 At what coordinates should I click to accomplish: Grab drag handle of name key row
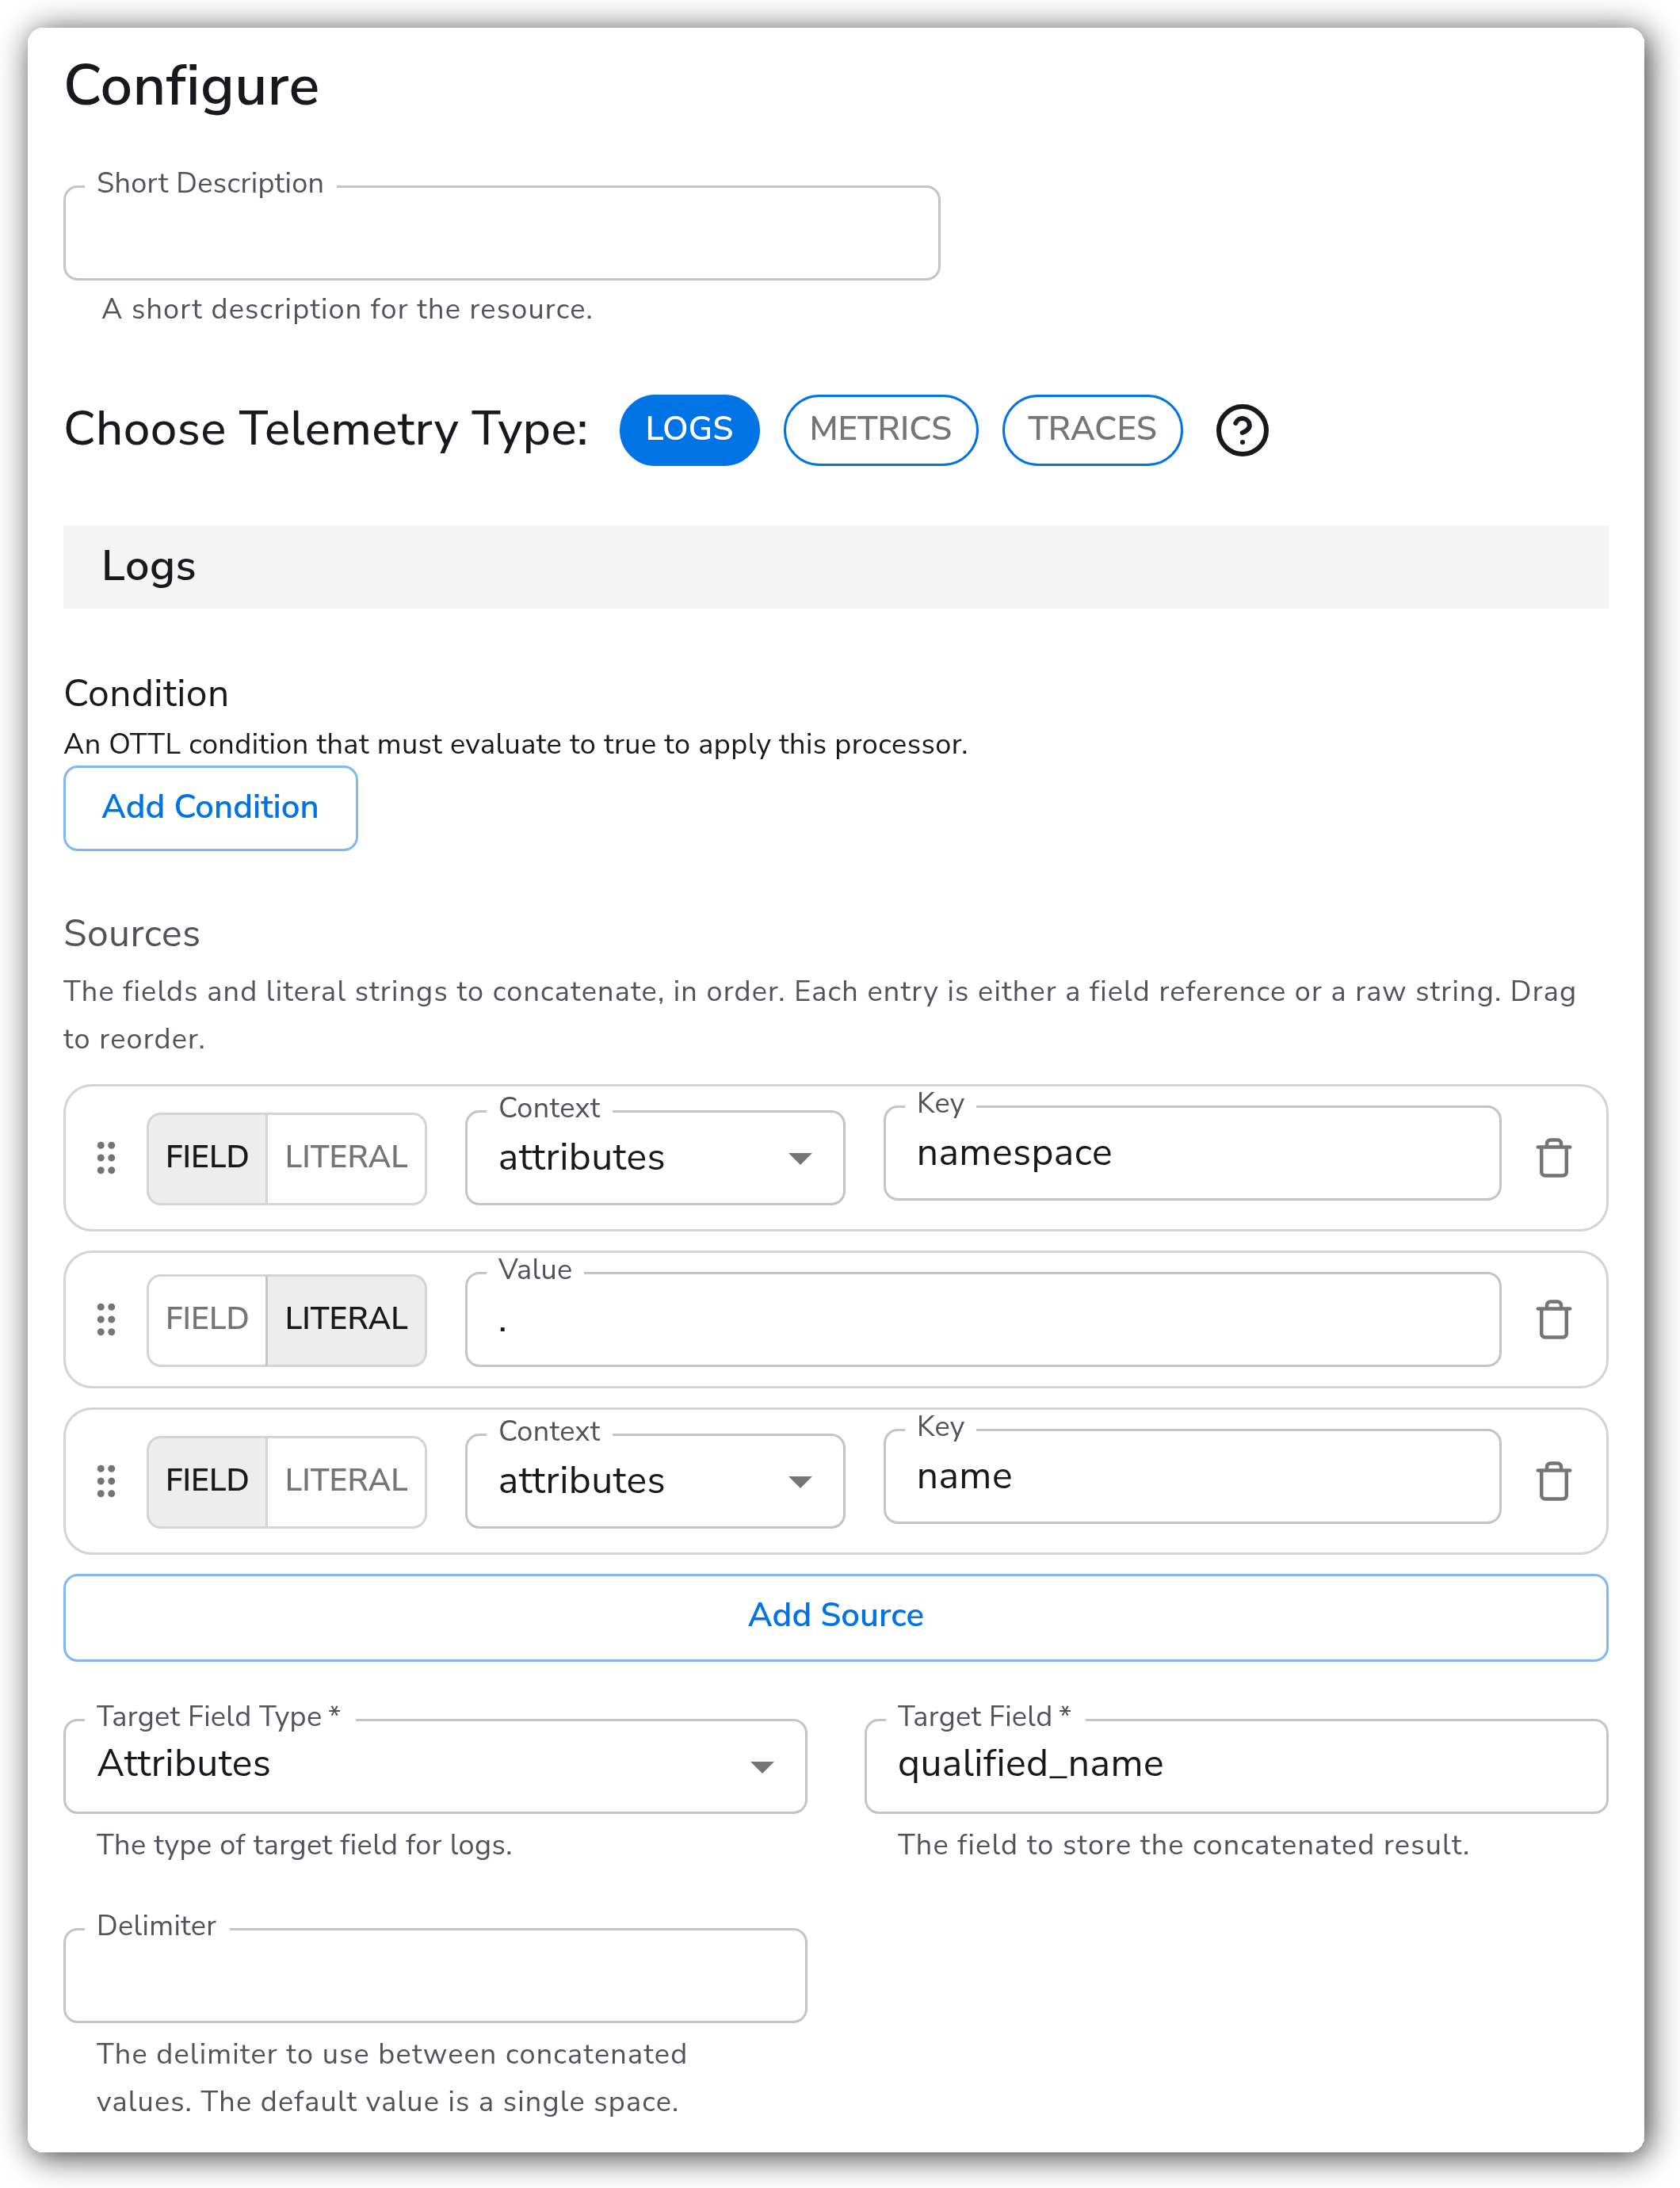pos(106,1481)
